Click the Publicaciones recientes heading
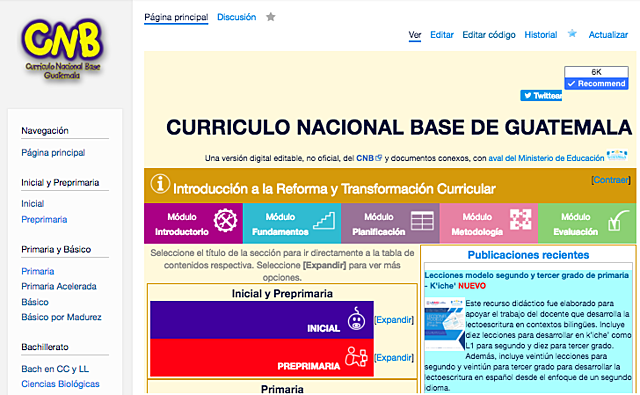This screenshot has height=395, width=640. pyautogui.click(x=528, y=255)
